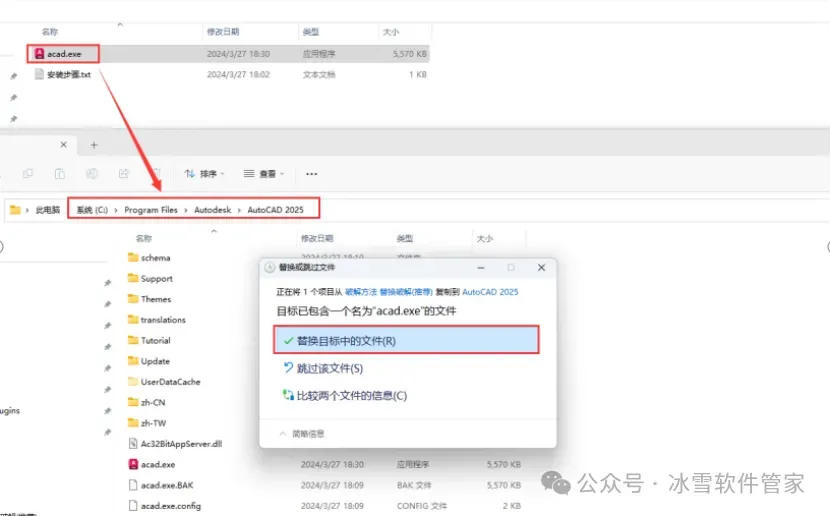This screenshot has width=831, height=516.
Task: Click the Share toolbar icon
Action: 123,174
